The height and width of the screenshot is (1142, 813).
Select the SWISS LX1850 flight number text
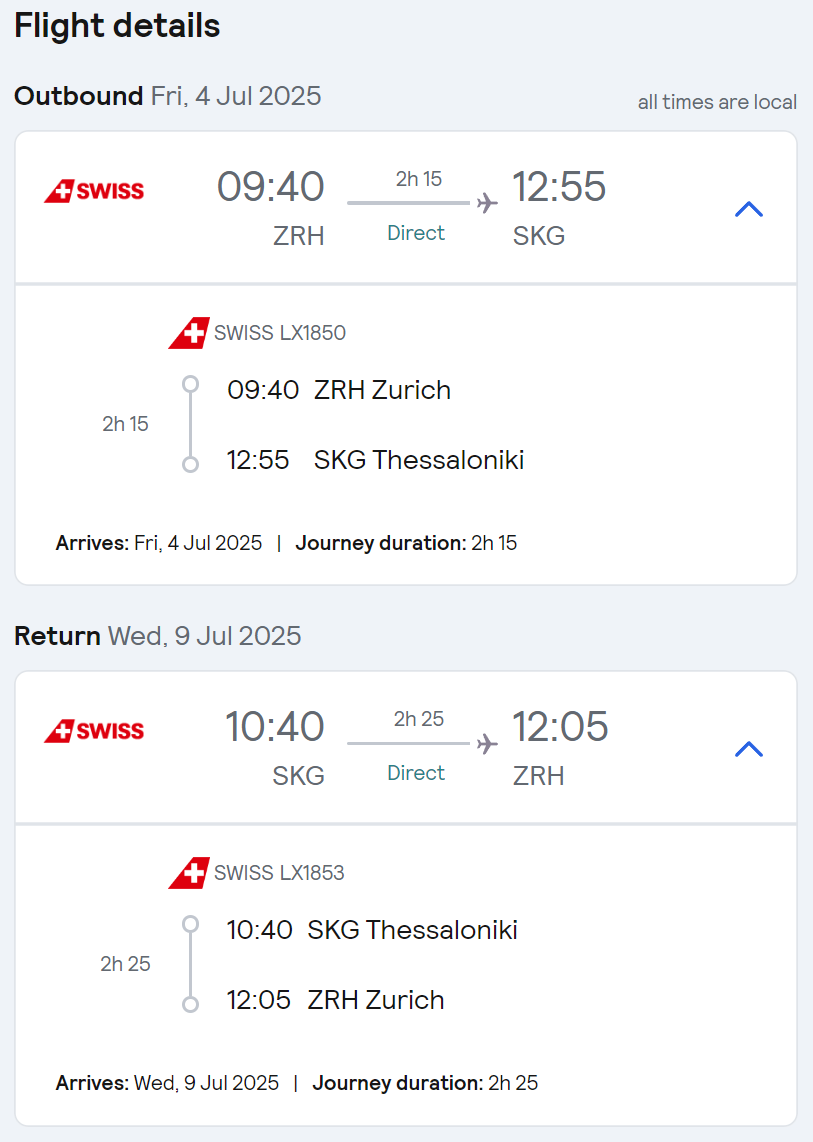click(280, 333)
